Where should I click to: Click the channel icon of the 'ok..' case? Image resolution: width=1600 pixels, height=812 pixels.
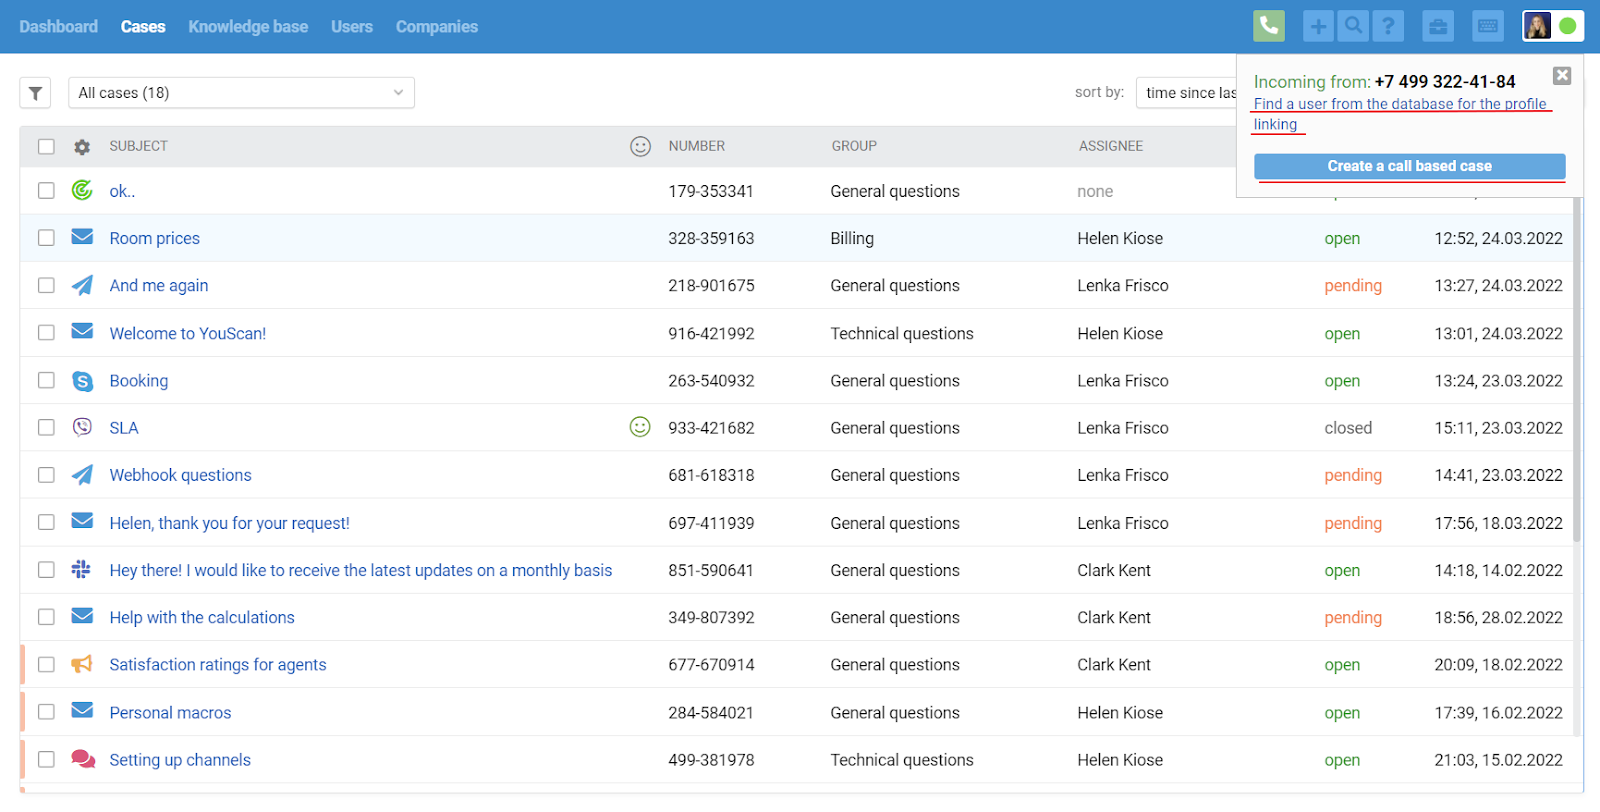(x=82, y=190)
